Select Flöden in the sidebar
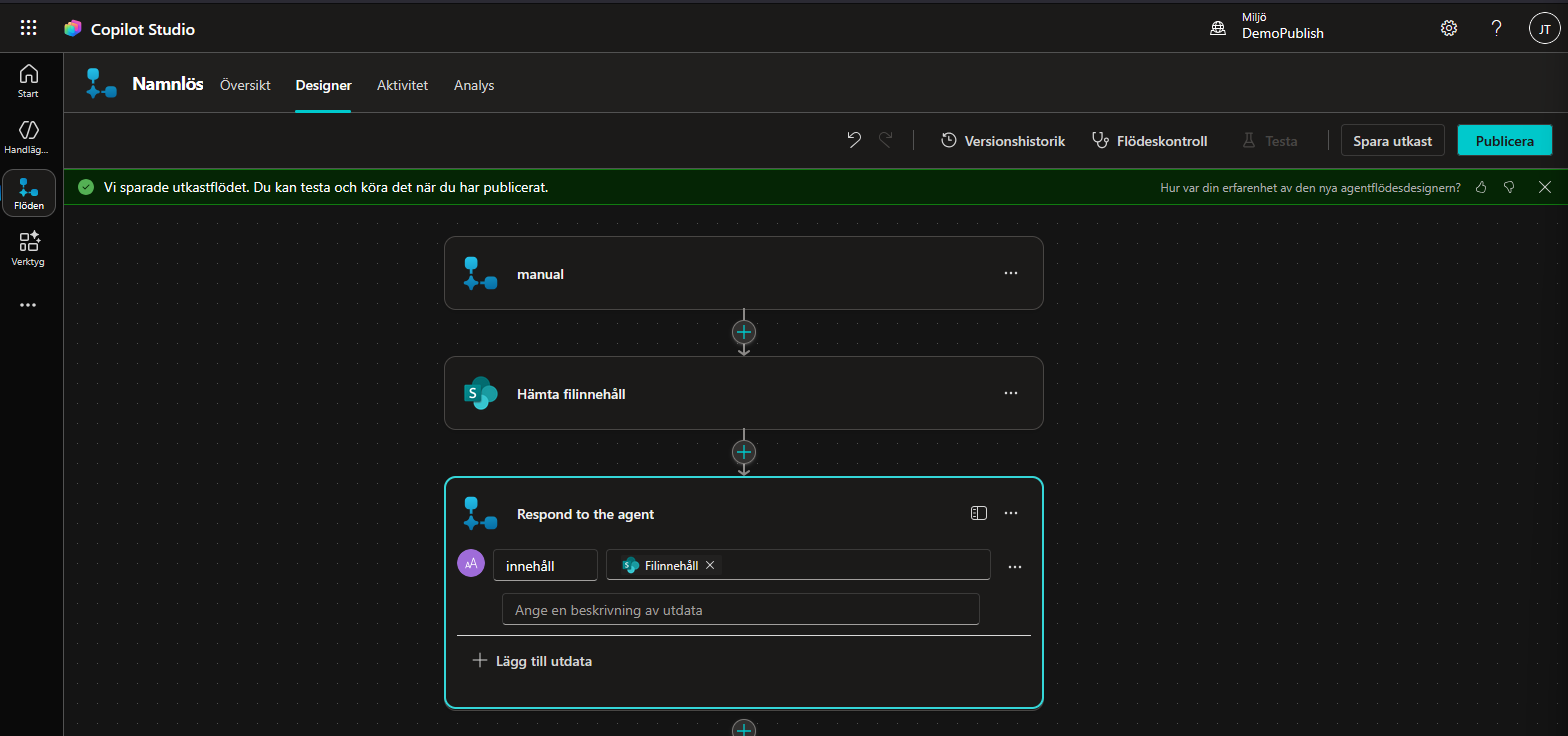 point(29,193)
